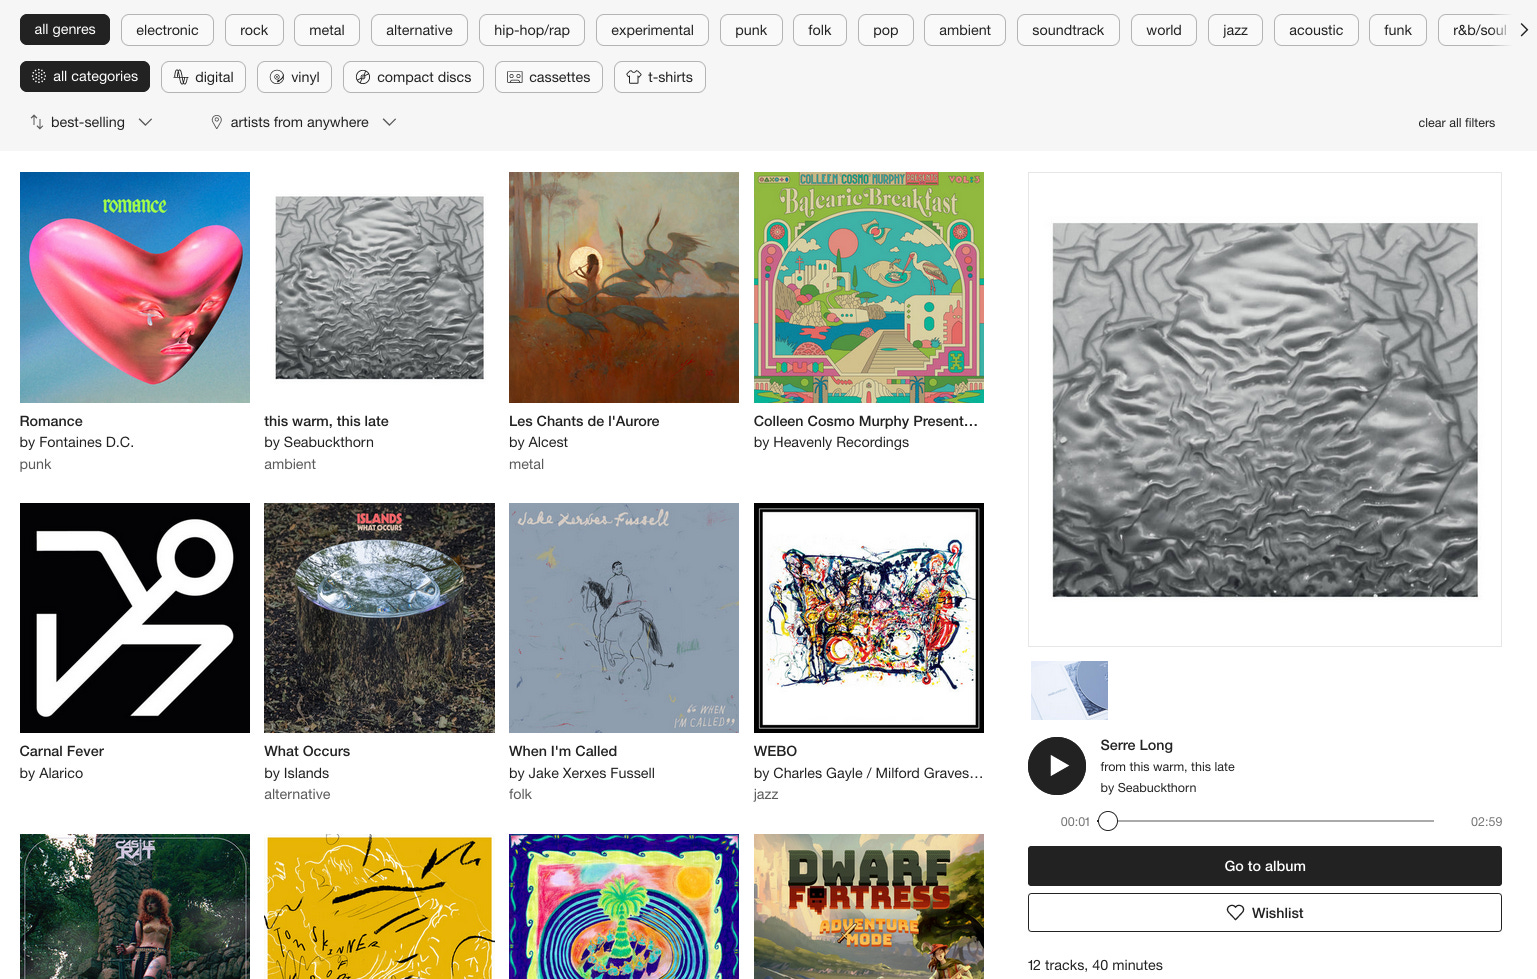The width and height of the screenshot is (1537, 979).
Task: Choose the soundtrack genre
Action: [x=1068, y=30]
